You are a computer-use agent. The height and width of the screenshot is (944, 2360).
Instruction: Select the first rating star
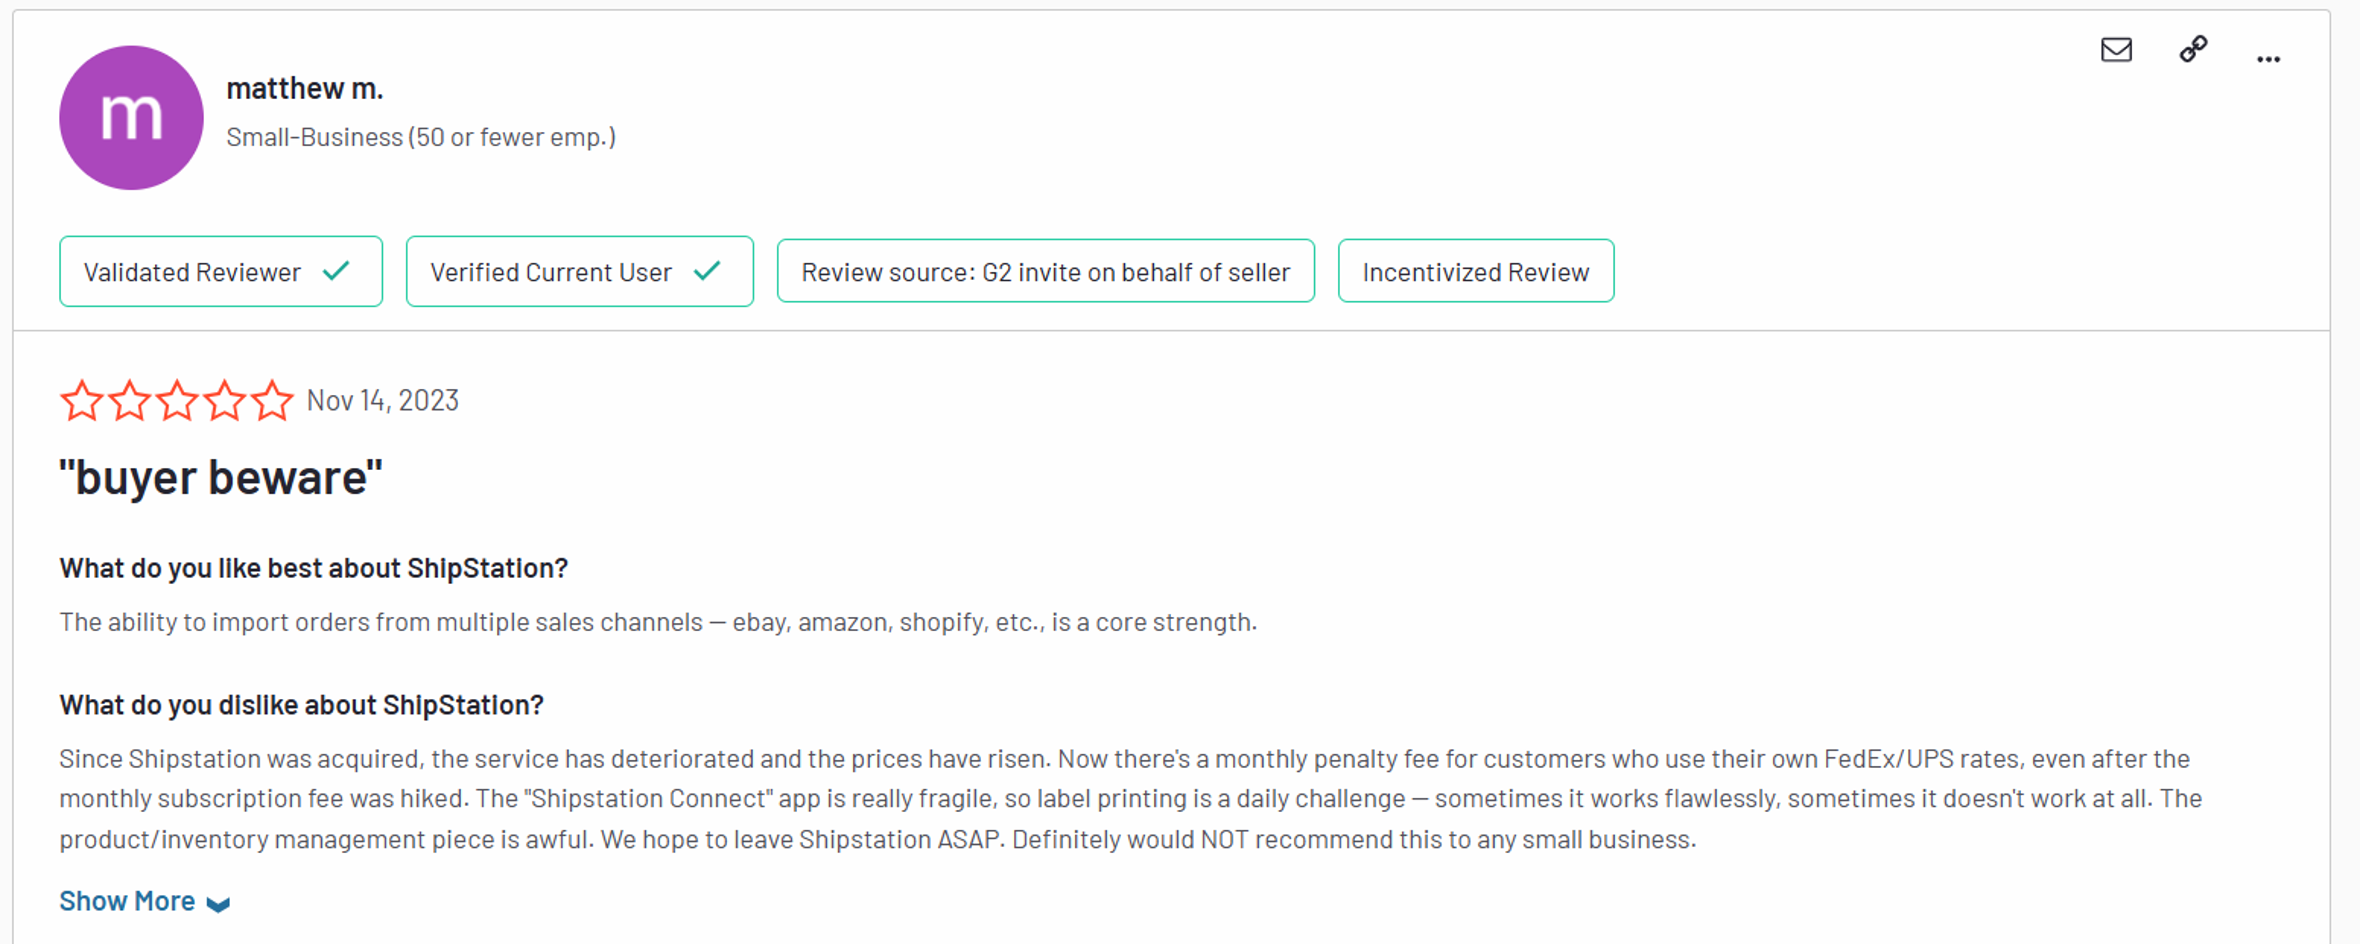[81, 399]
